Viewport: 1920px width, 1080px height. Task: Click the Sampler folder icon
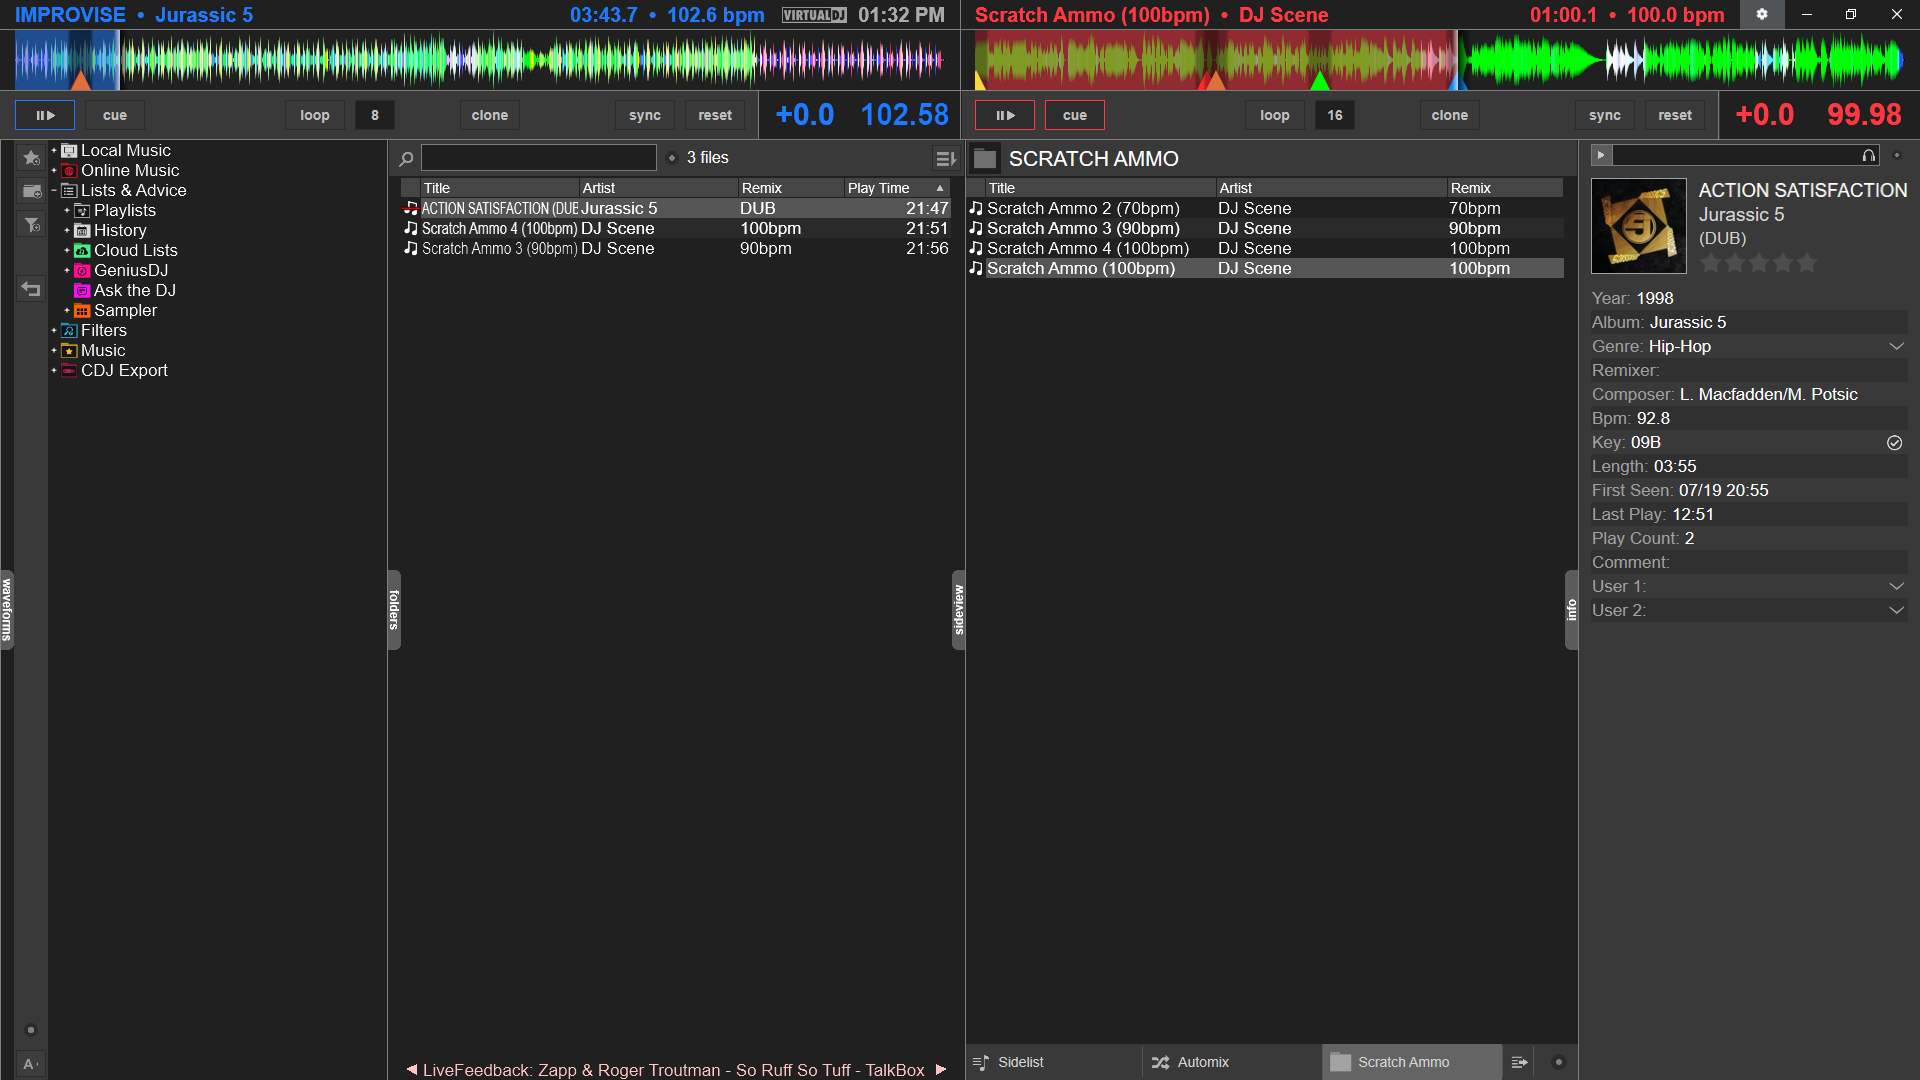click(x=82, y=311)
